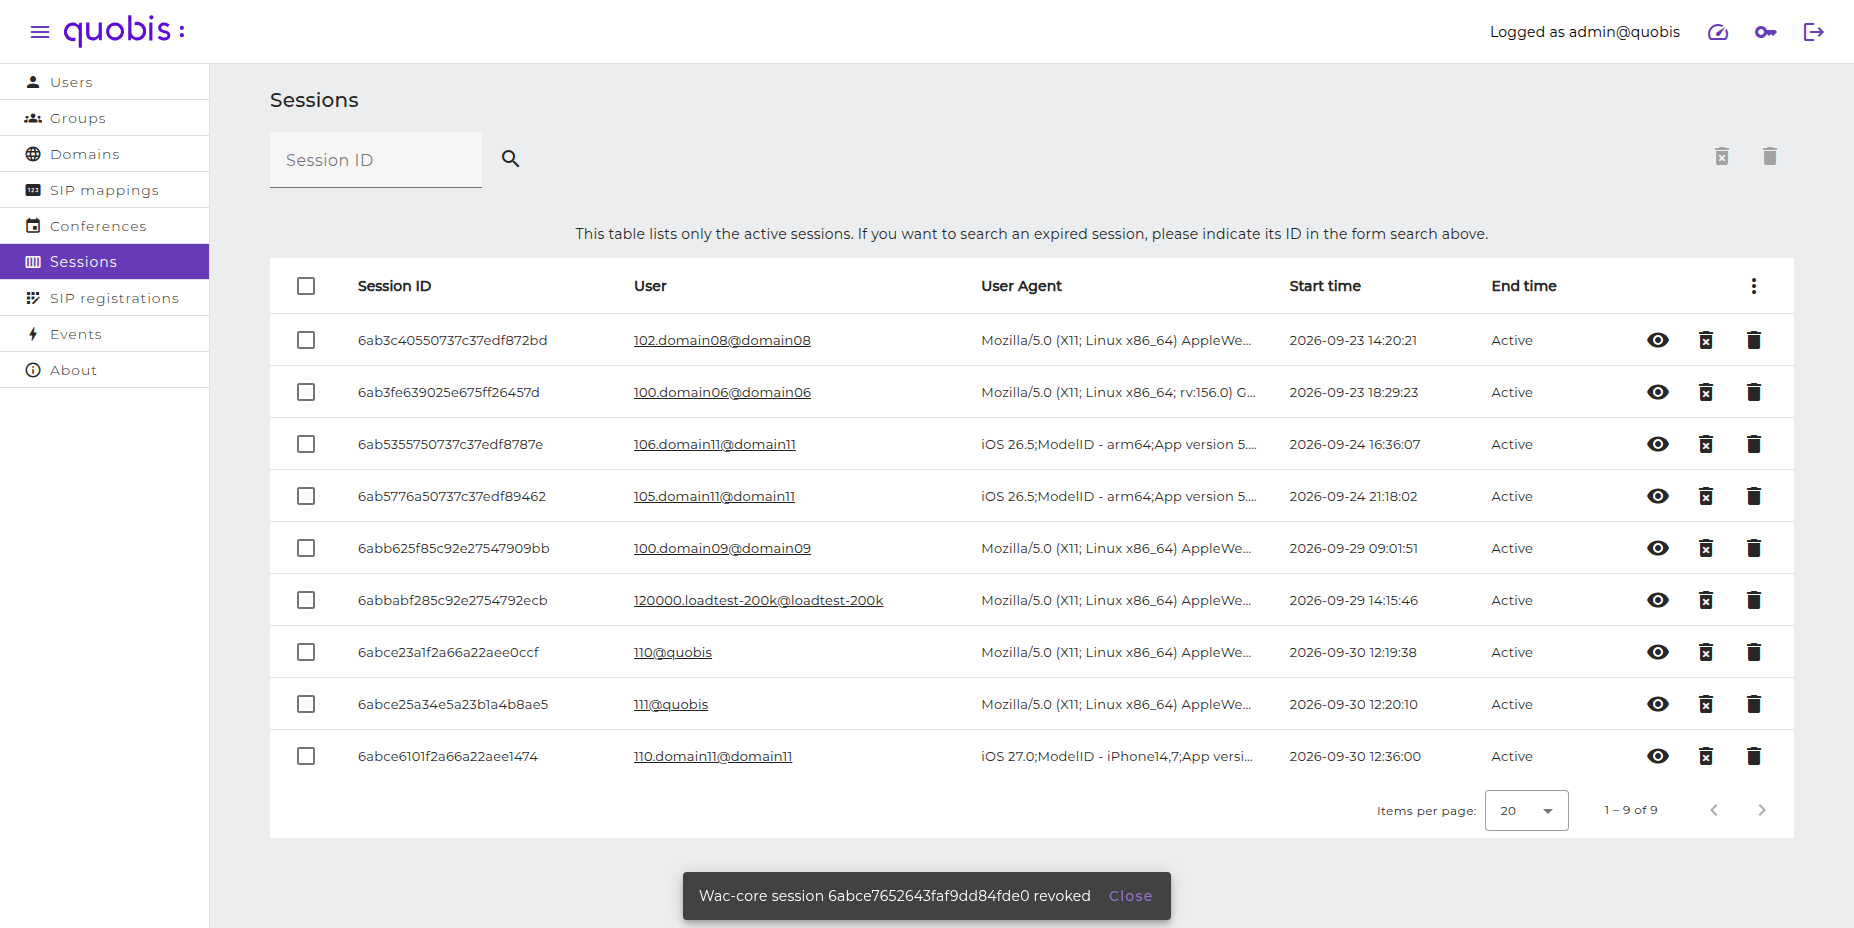Open user link 120000.loadtest-200k@loadtest-200k

click(x=758, y=600)
